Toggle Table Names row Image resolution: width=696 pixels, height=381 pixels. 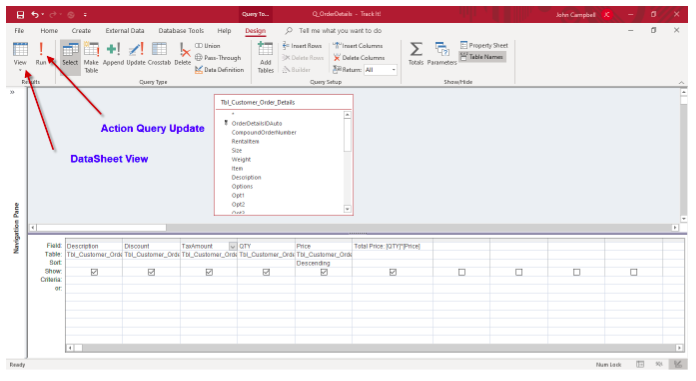482,57
